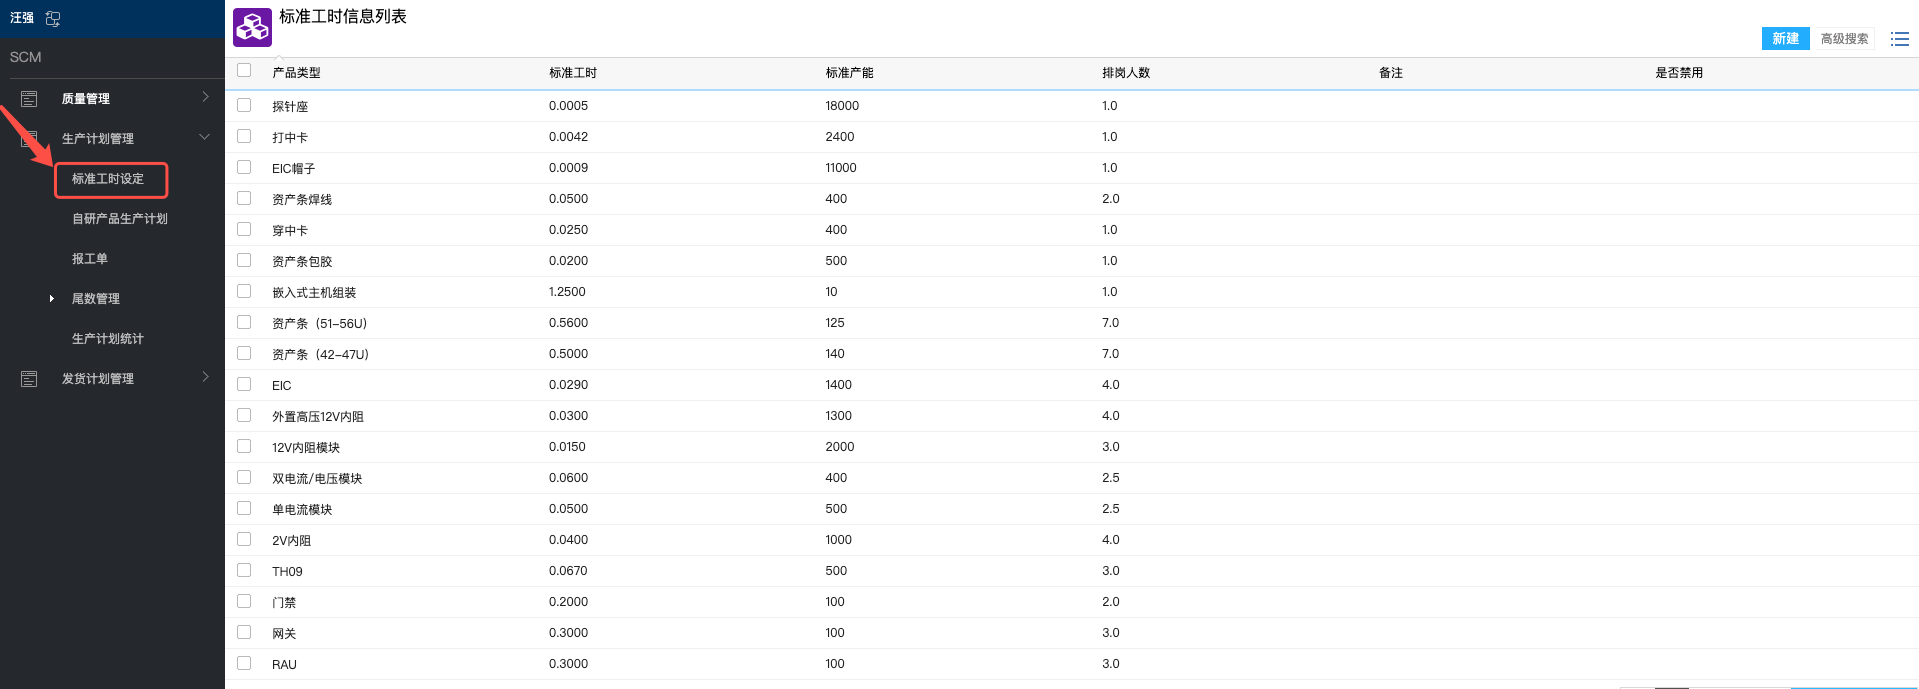Click the 质量管理 document icon

tap(29, 99)
